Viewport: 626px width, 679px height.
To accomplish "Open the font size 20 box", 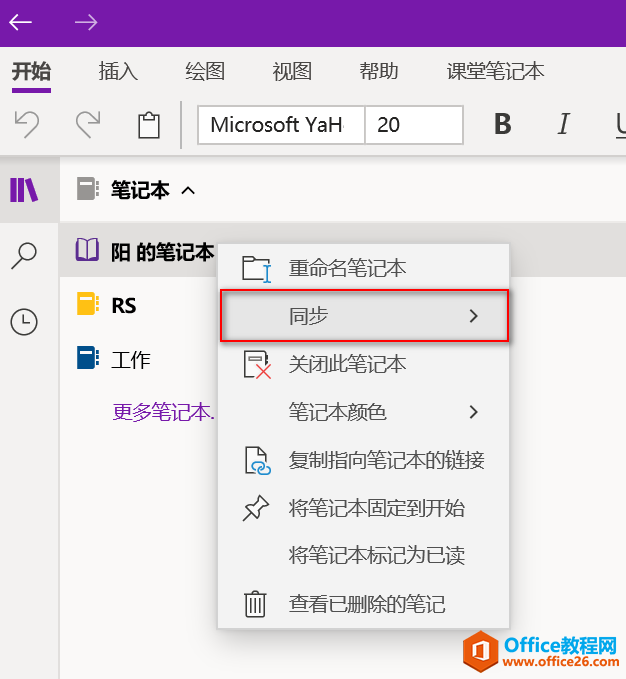I will tap(414, 125).
